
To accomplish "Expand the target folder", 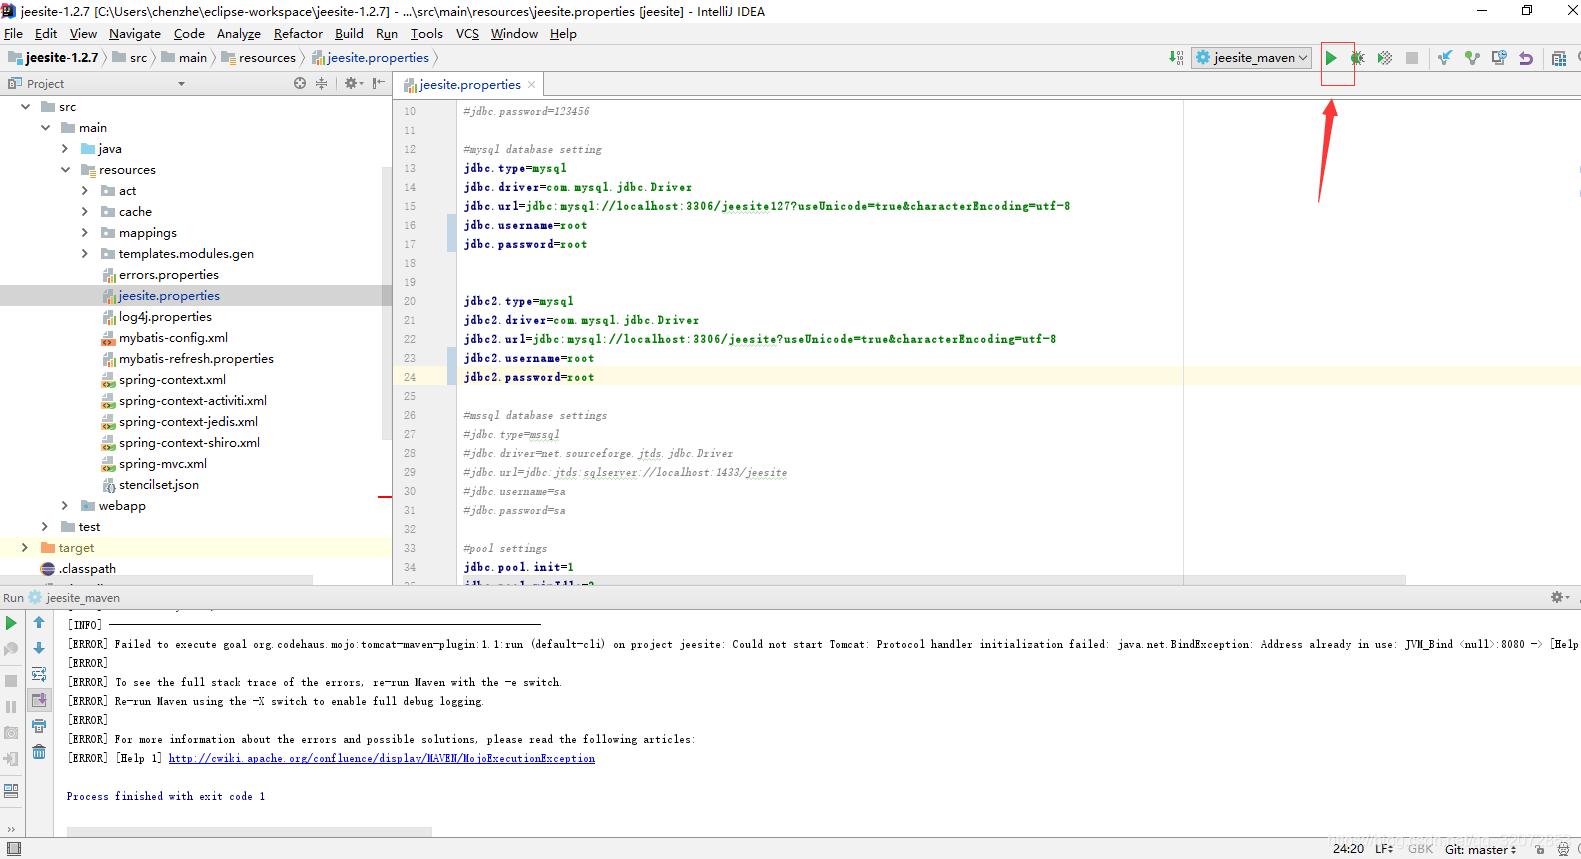I will tap(25, 548).
